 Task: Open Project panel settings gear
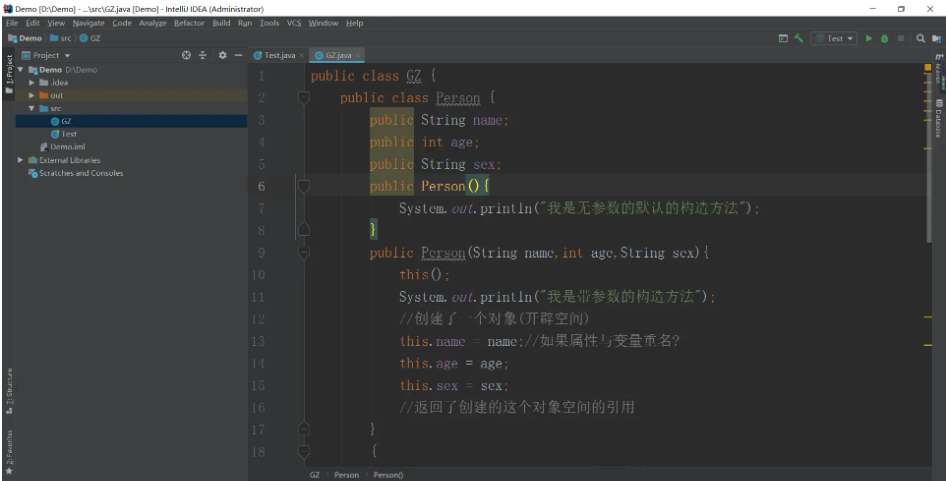click(222, 55)
